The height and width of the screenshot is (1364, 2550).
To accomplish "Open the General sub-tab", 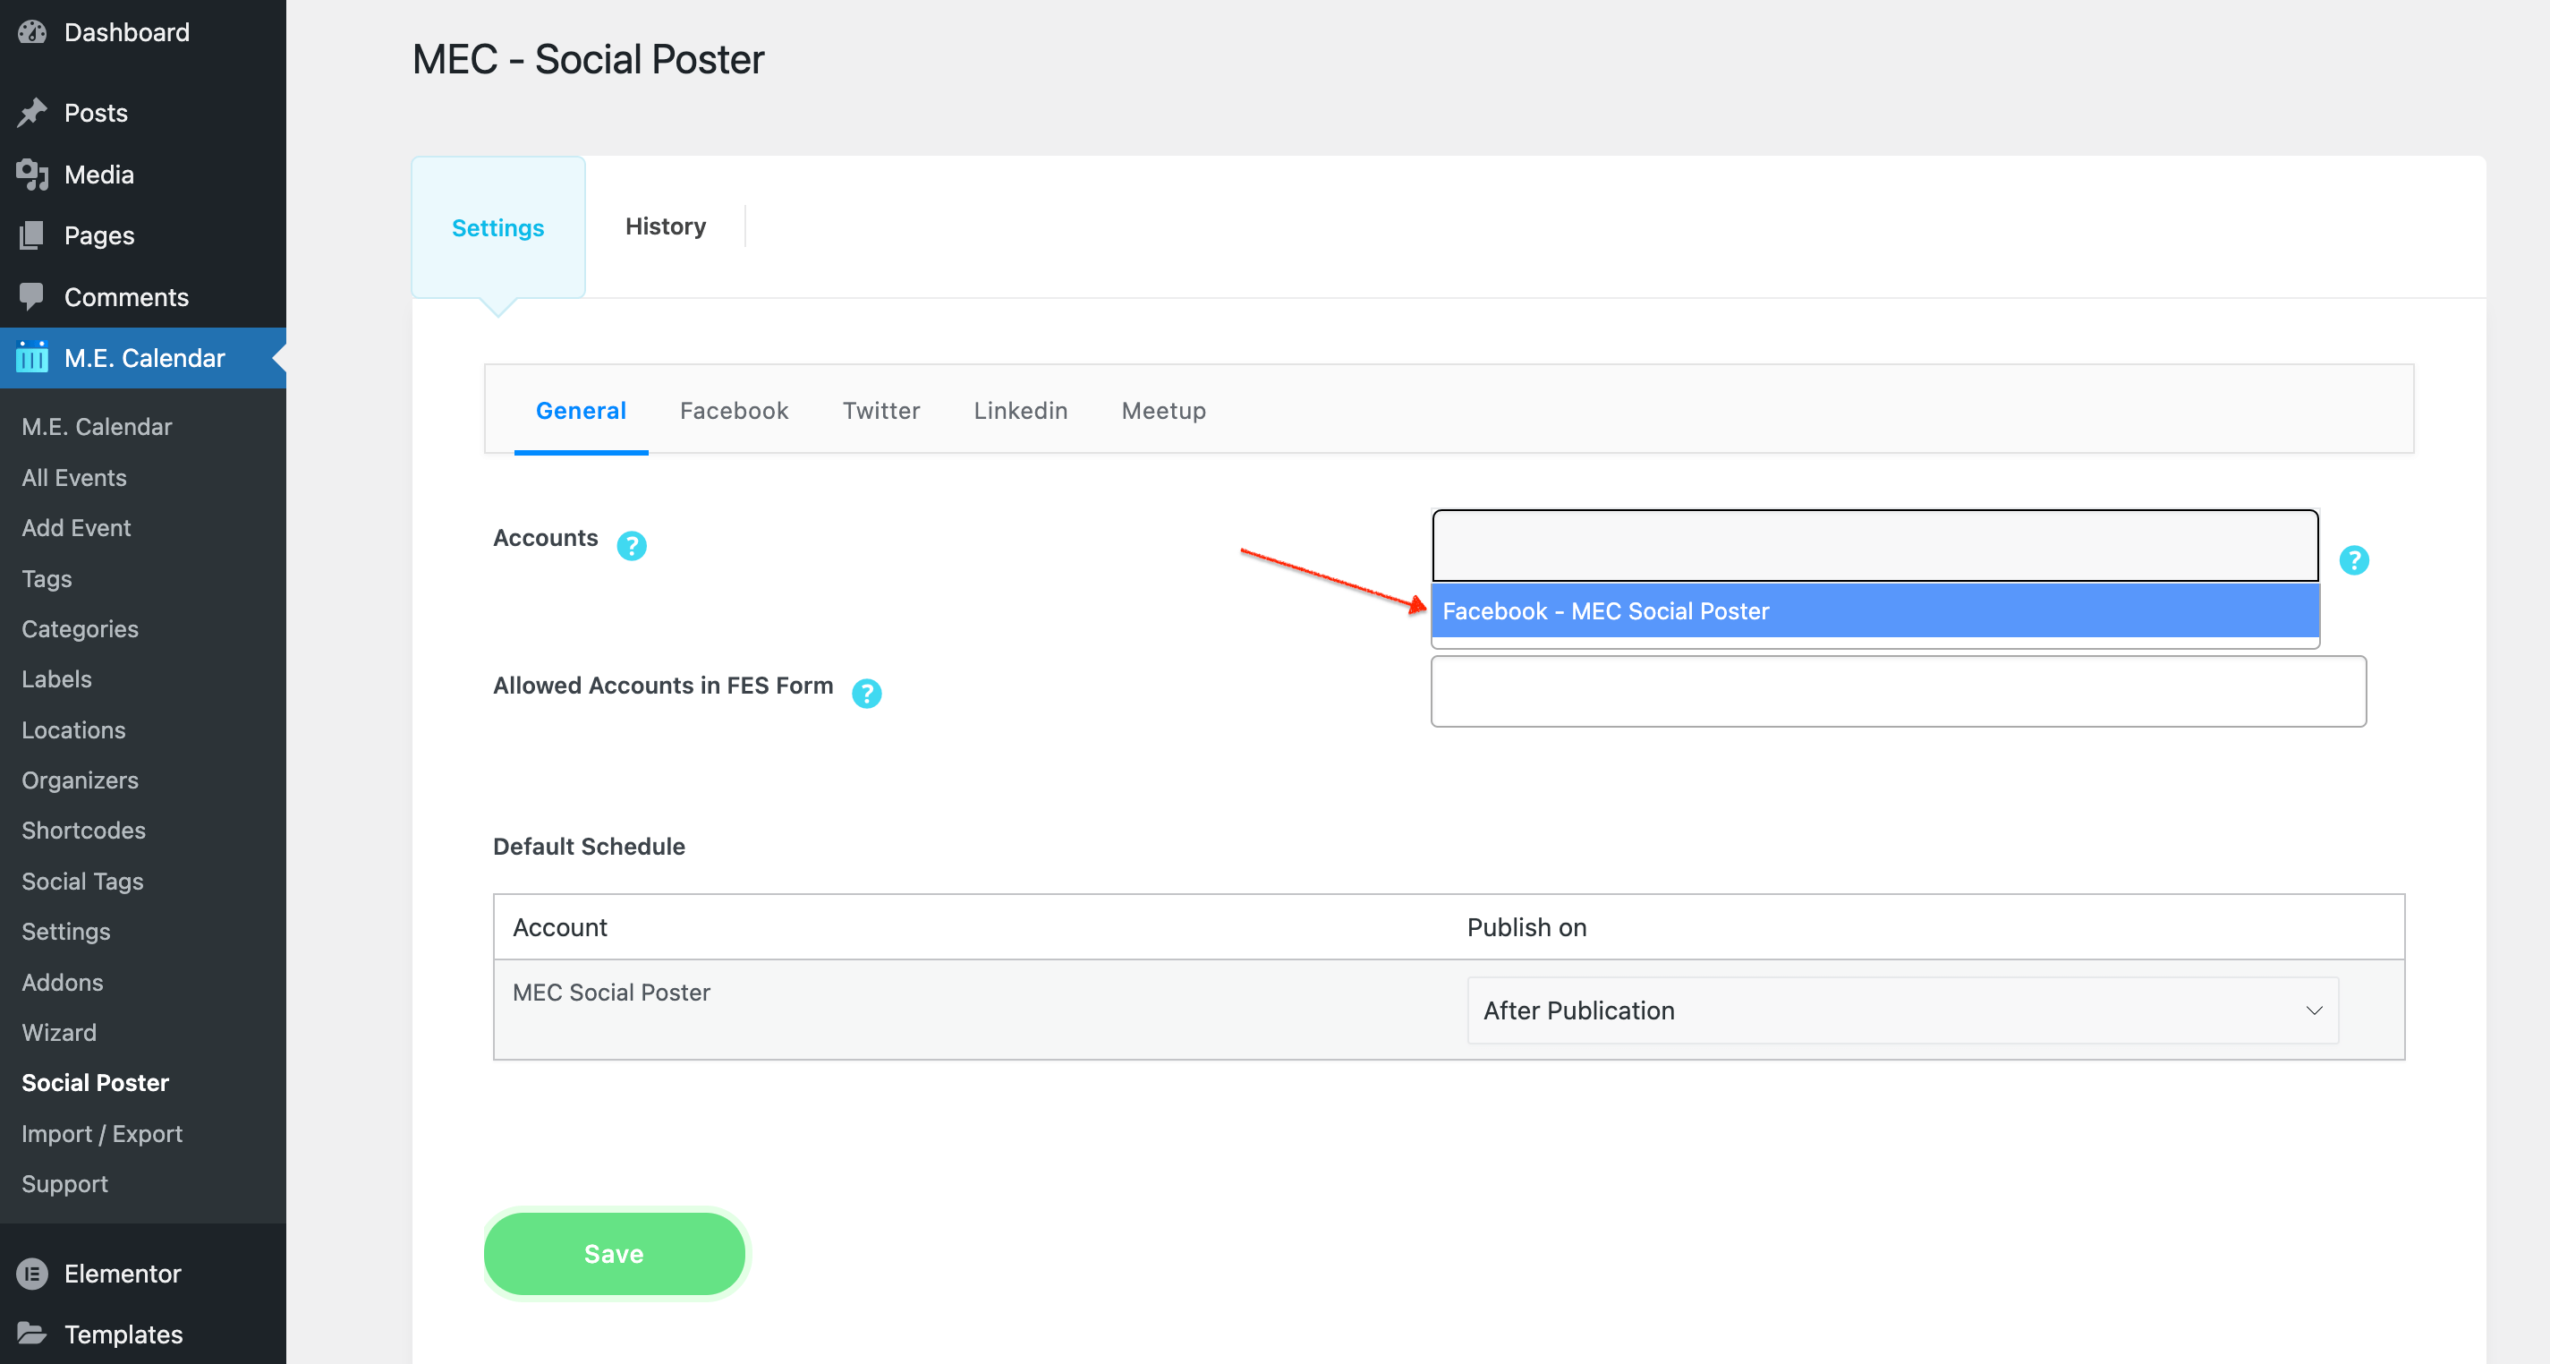I will click(581, 410).
